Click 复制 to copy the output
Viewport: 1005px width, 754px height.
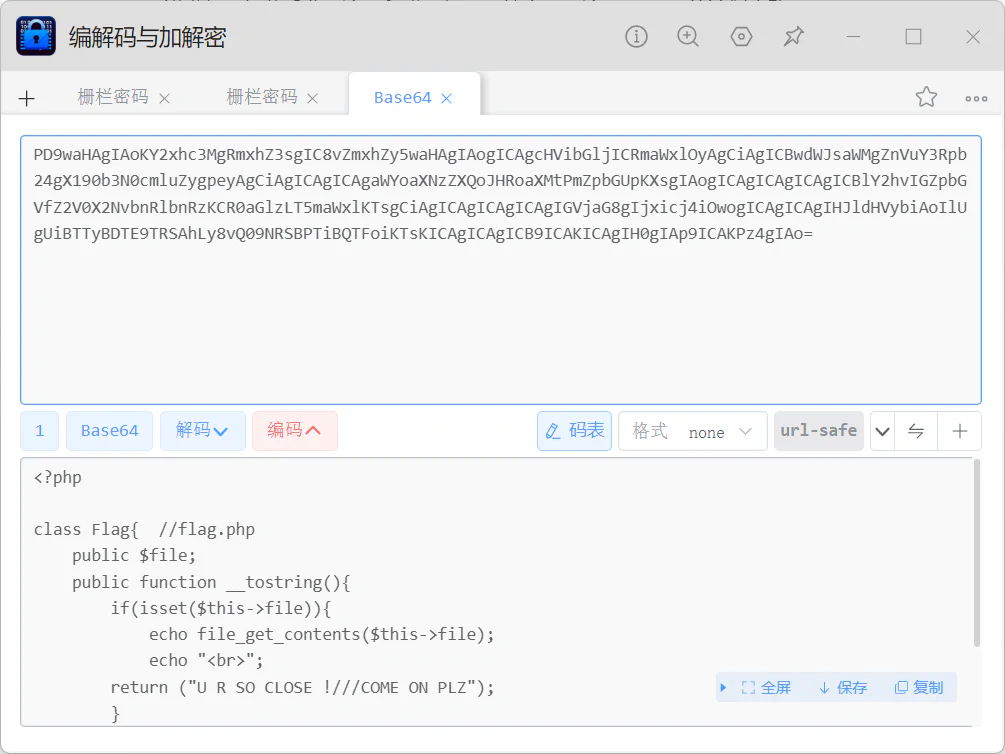click(919, 688)
